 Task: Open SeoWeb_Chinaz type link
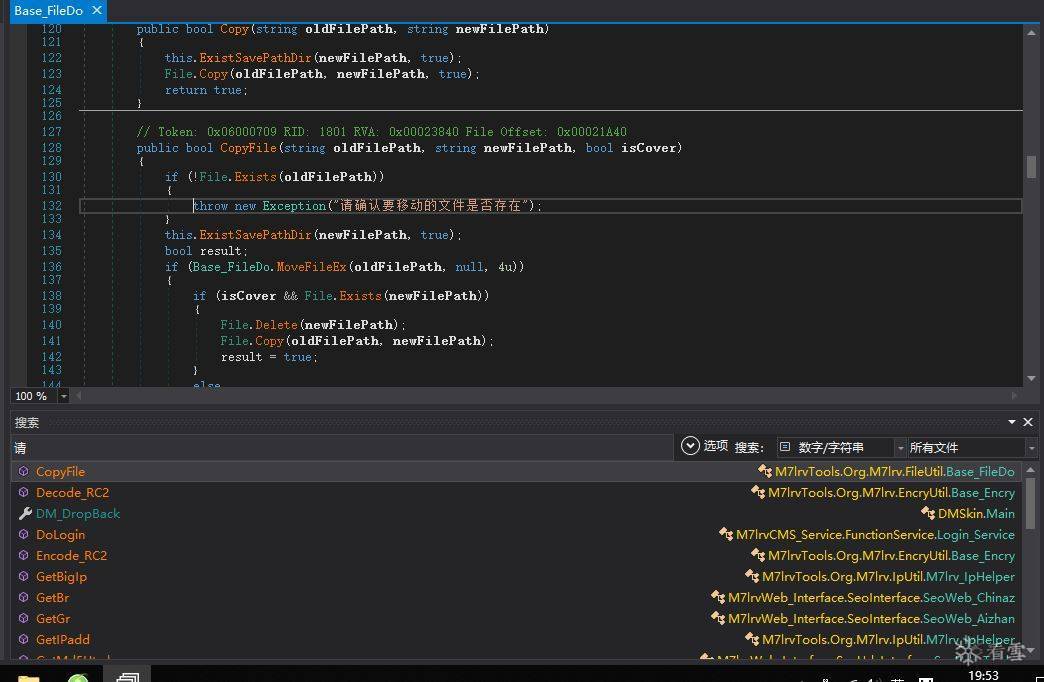[969, 597]
